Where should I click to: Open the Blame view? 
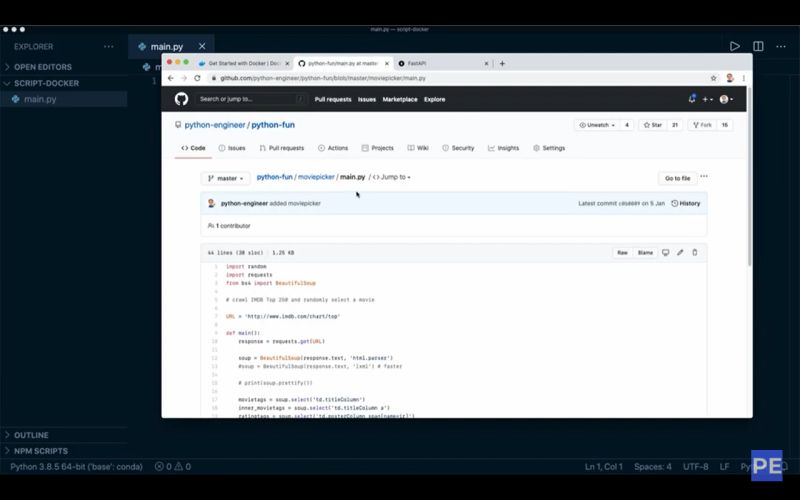click(645, 253)
